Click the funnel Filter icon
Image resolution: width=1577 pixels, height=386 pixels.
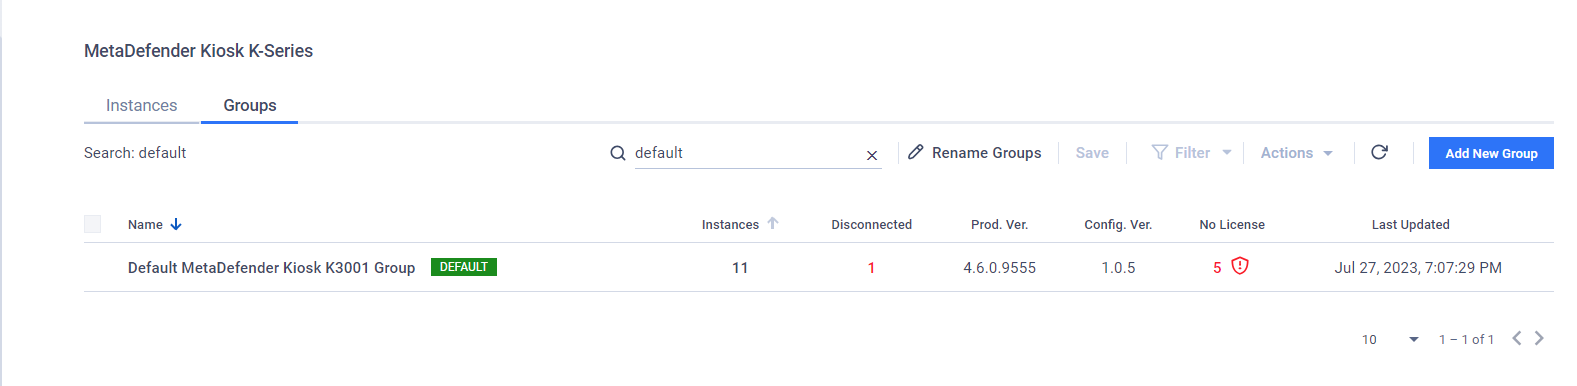pos(1160,152)
